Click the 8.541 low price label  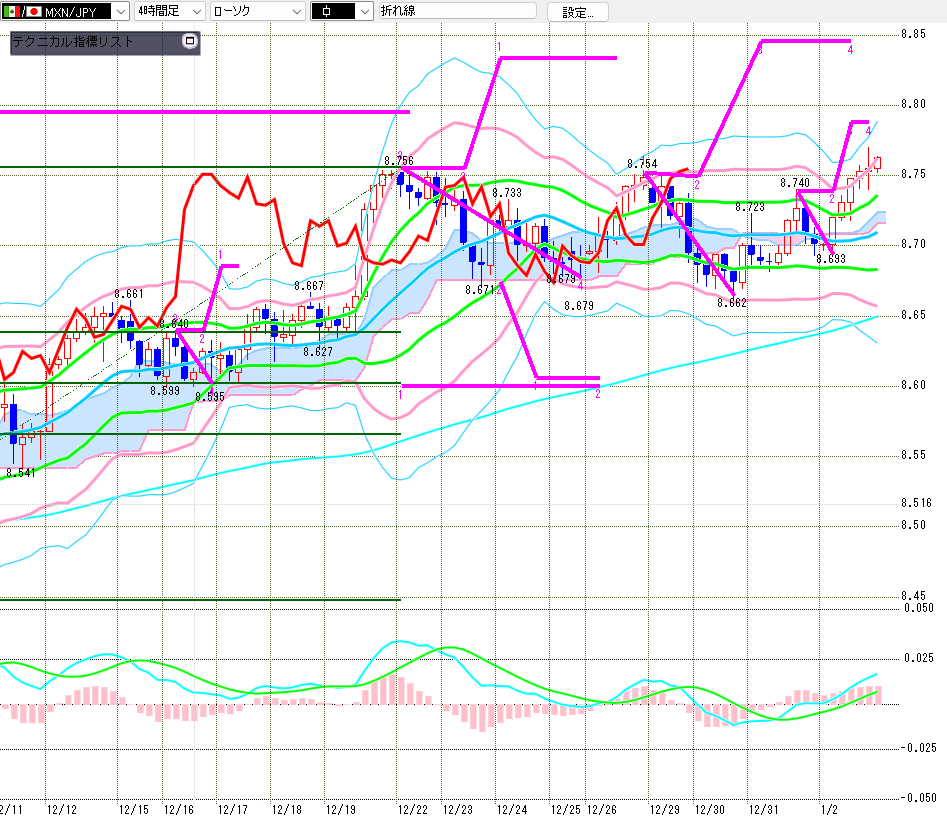(20, 473)
